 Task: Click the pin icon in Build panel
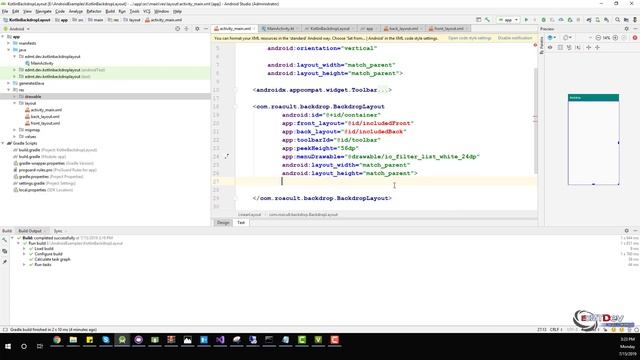pos(4,262)
